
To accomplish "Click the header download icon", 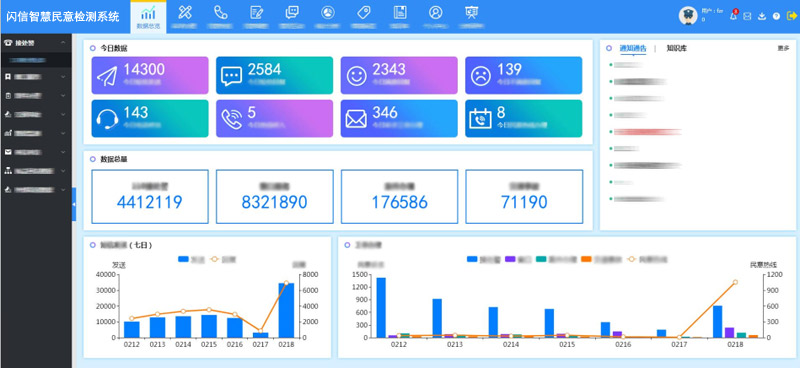I will coord(762,16).
